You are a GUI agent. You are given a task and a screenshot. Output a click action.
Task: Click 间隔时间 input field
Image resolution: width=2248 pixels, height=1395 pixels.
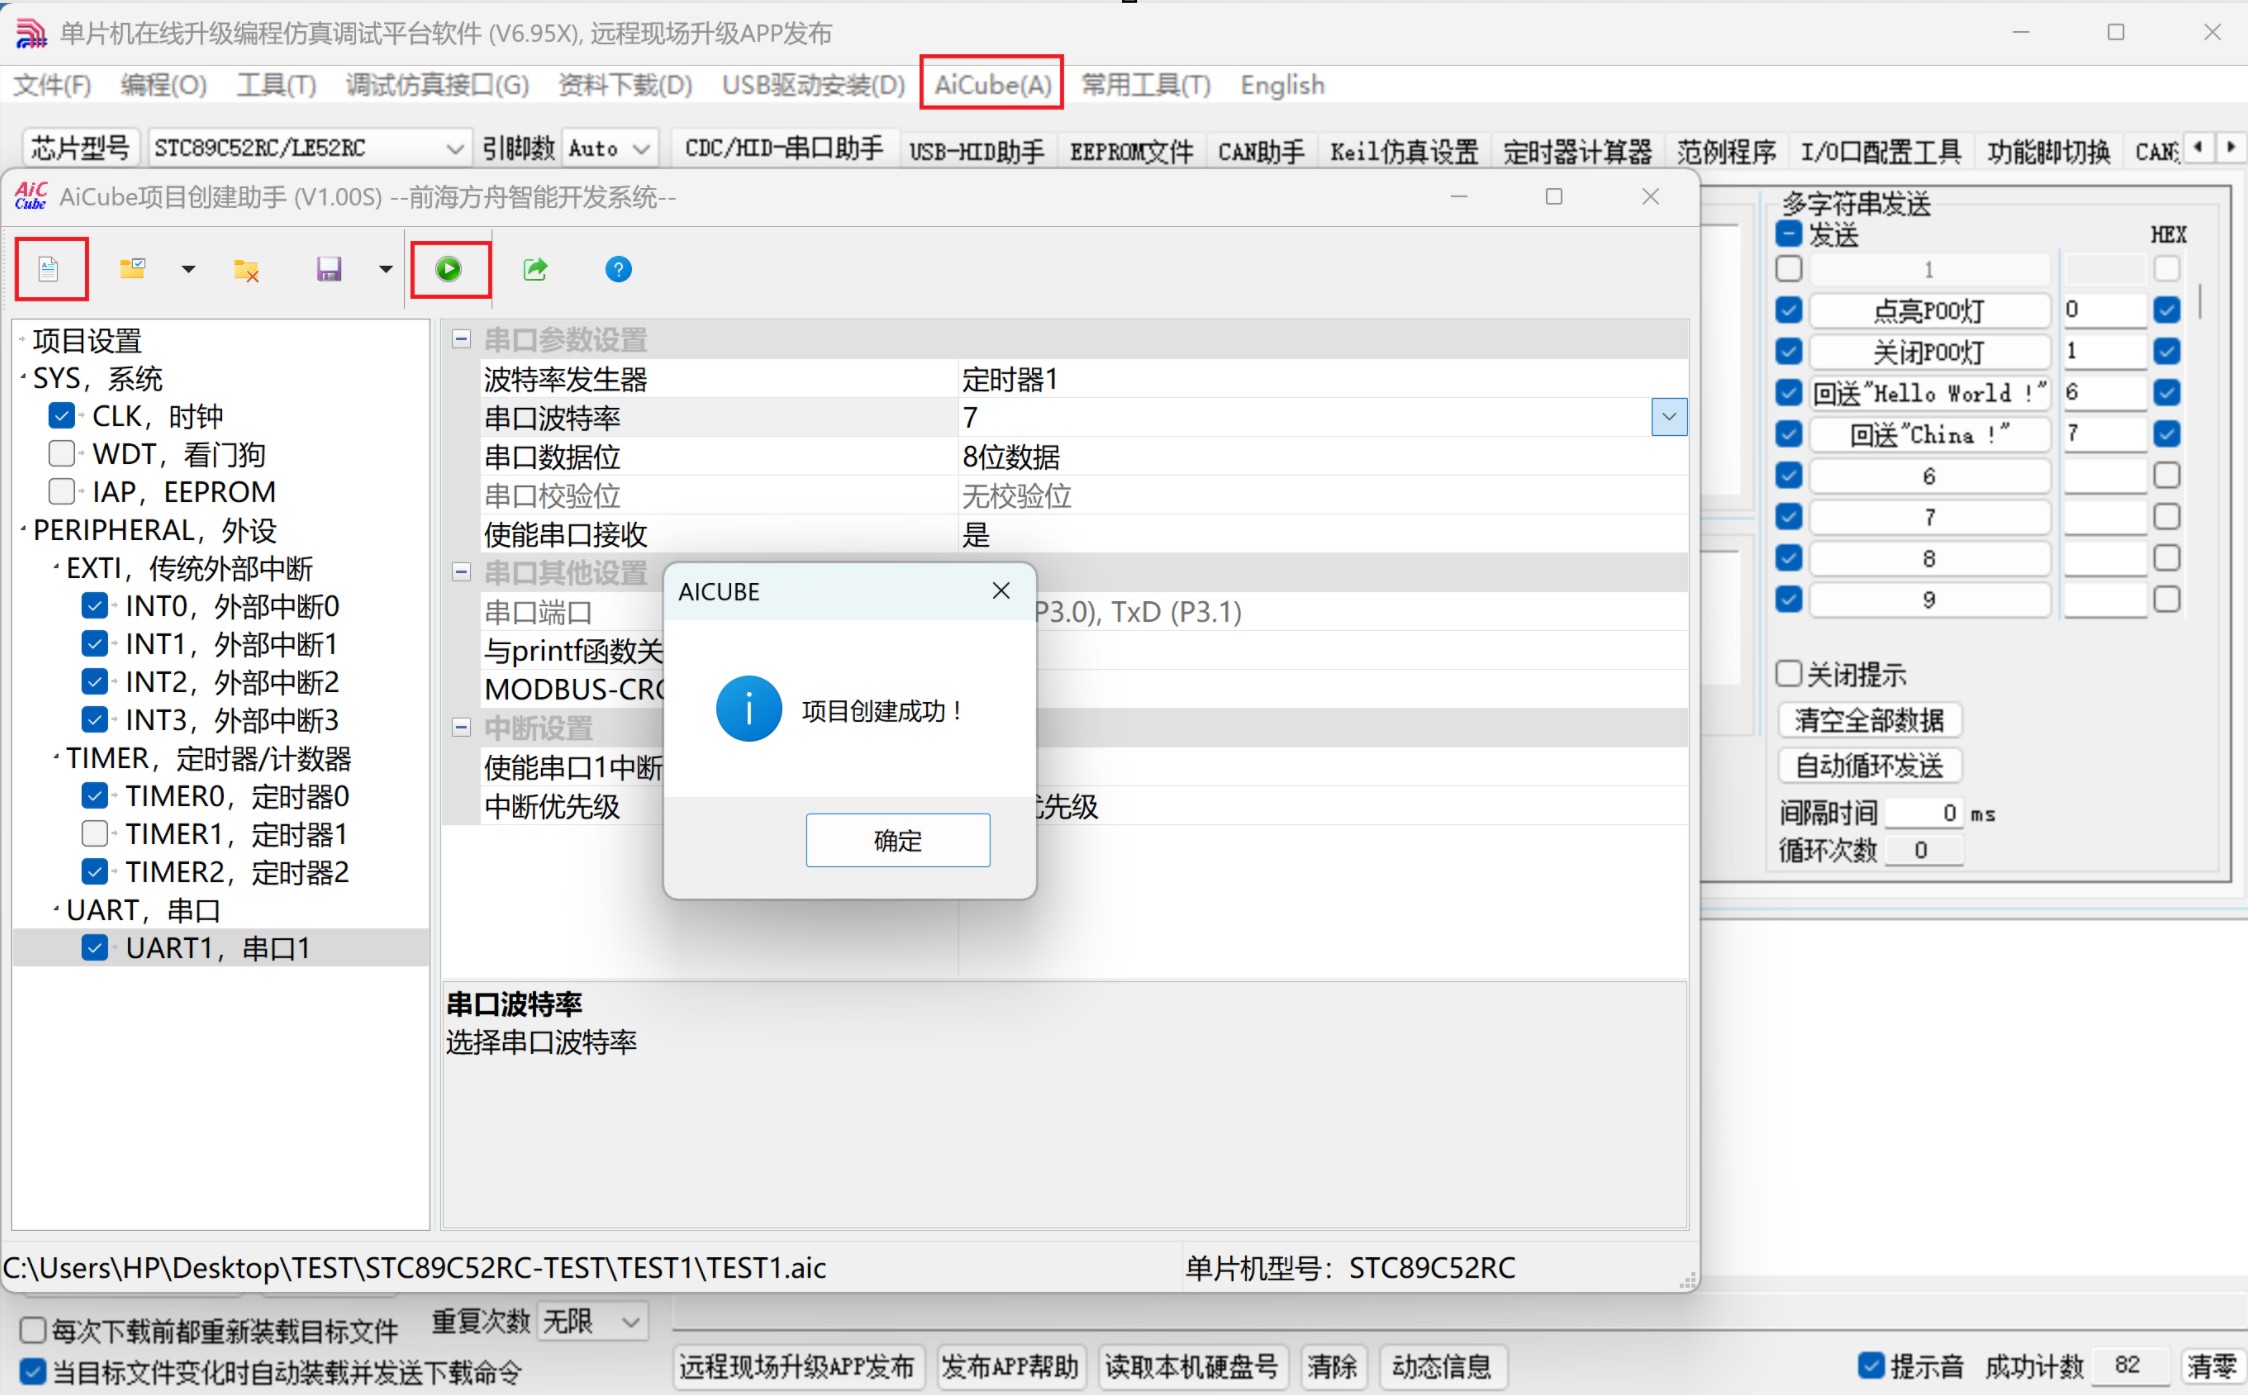click(x=1925, y=813)
